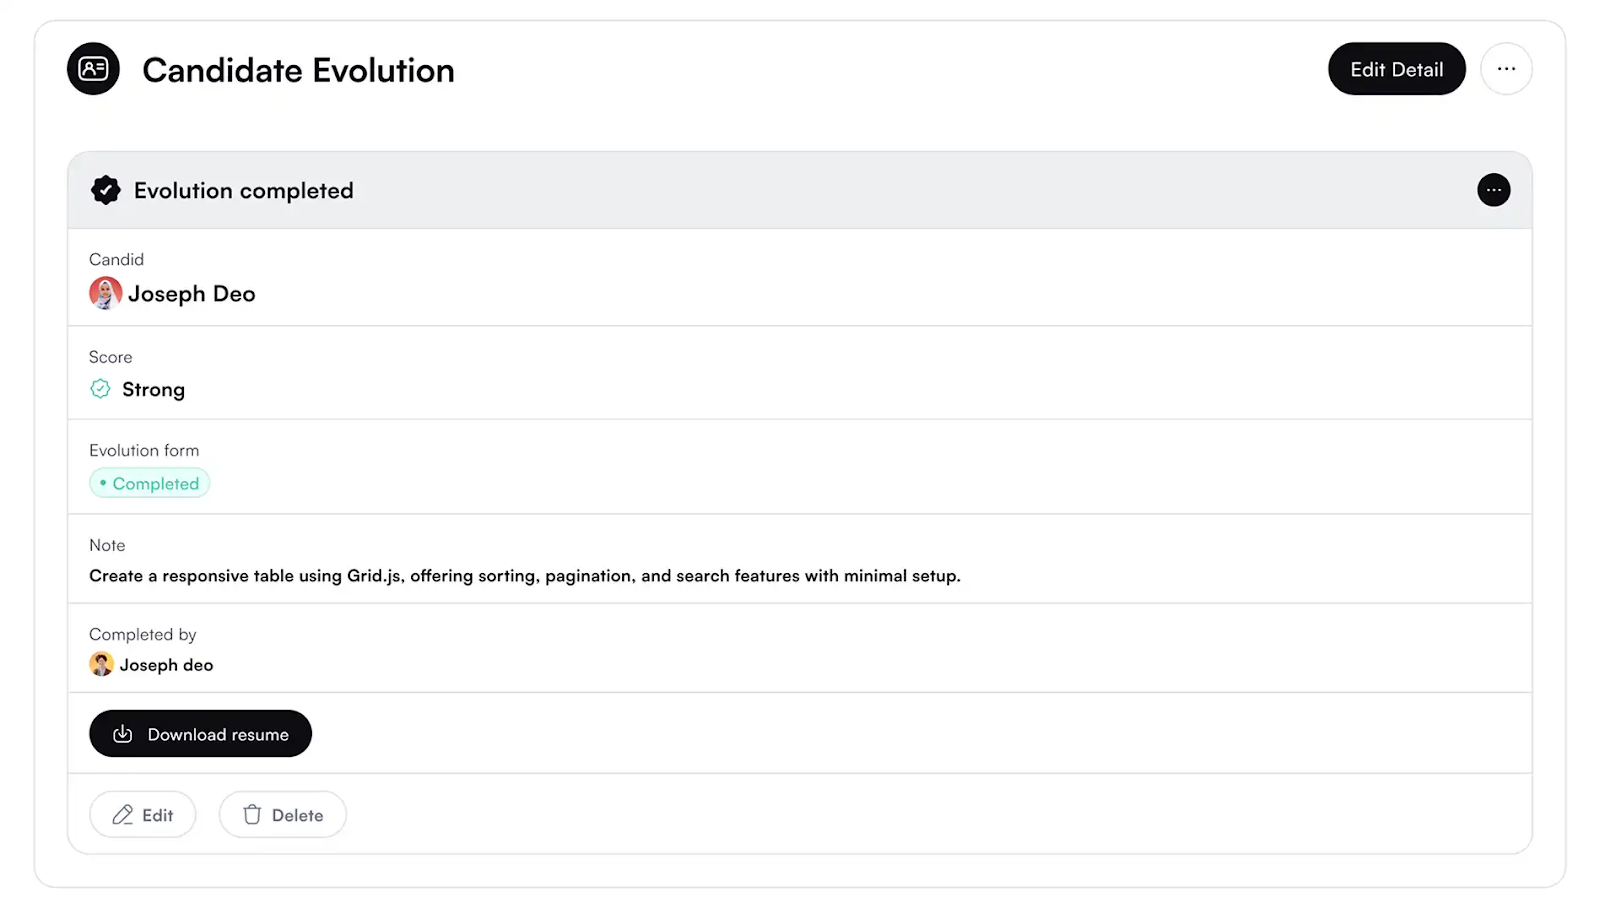Screen dimensions: 1600x908
Task: Click the Joseph Deo candidate name
Action: (x=191, y=294)
